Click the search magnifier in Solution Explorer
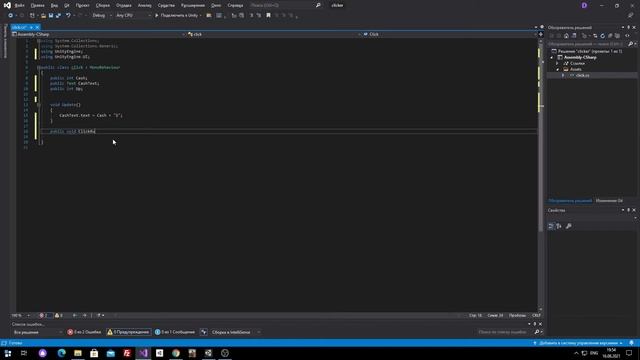 tap(630, 44)
